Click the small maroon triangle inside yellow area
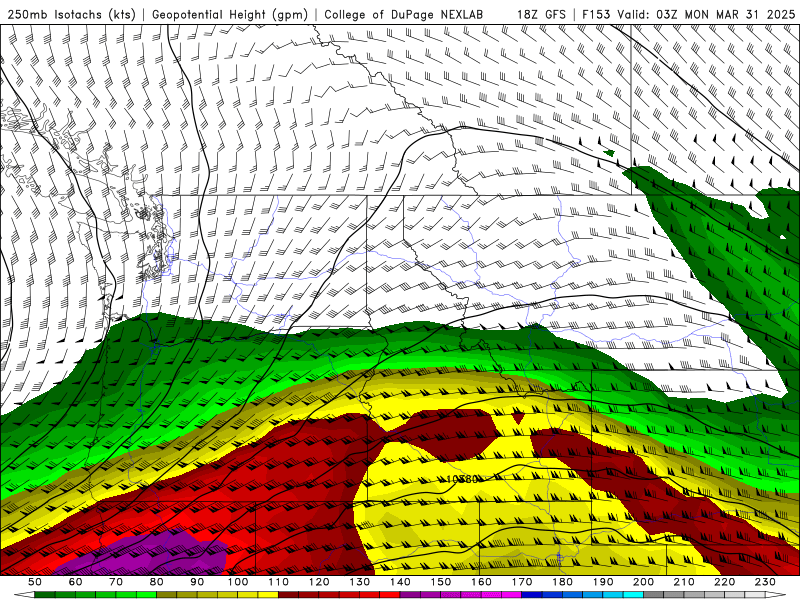Screen dimensions: 800x600 (x=519, y=418)
